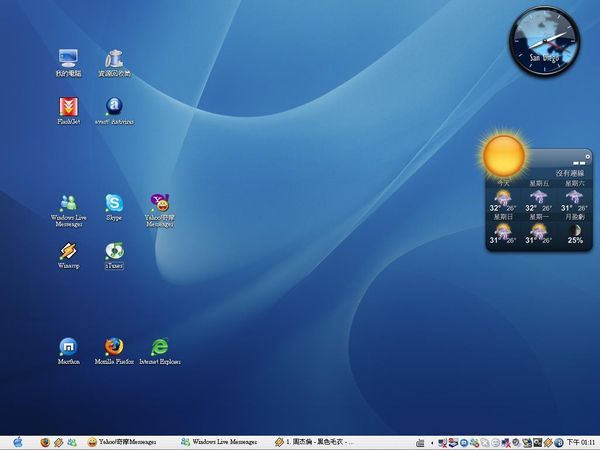Click the San Diego clock widget
600x450 pixels.
click(544, 41)
